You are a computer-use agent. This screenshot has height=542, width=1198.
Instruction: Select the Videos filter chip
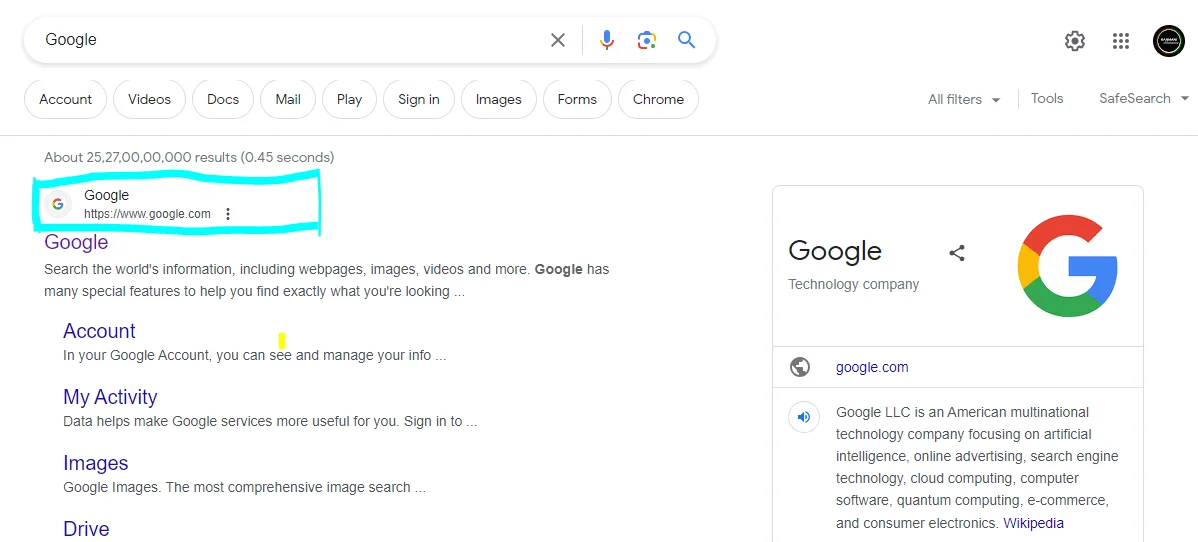coord(150,99)
